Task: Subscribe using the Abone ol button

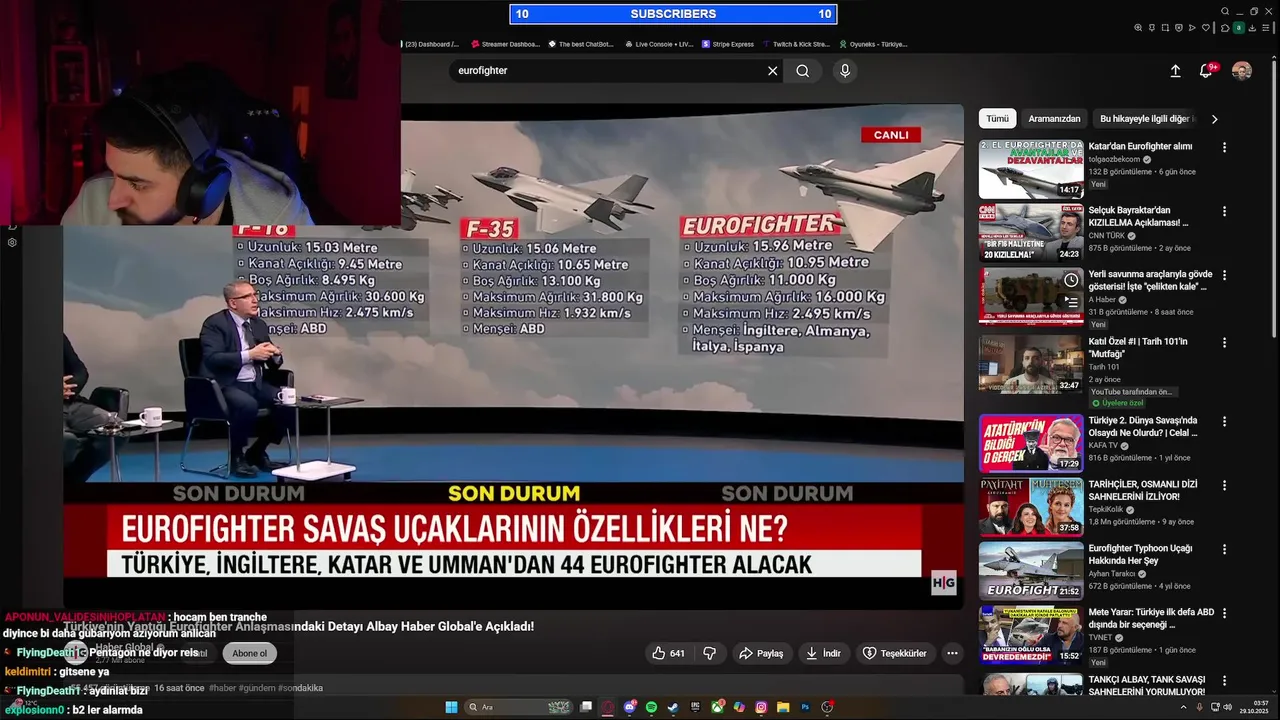Action: (250, 653)
